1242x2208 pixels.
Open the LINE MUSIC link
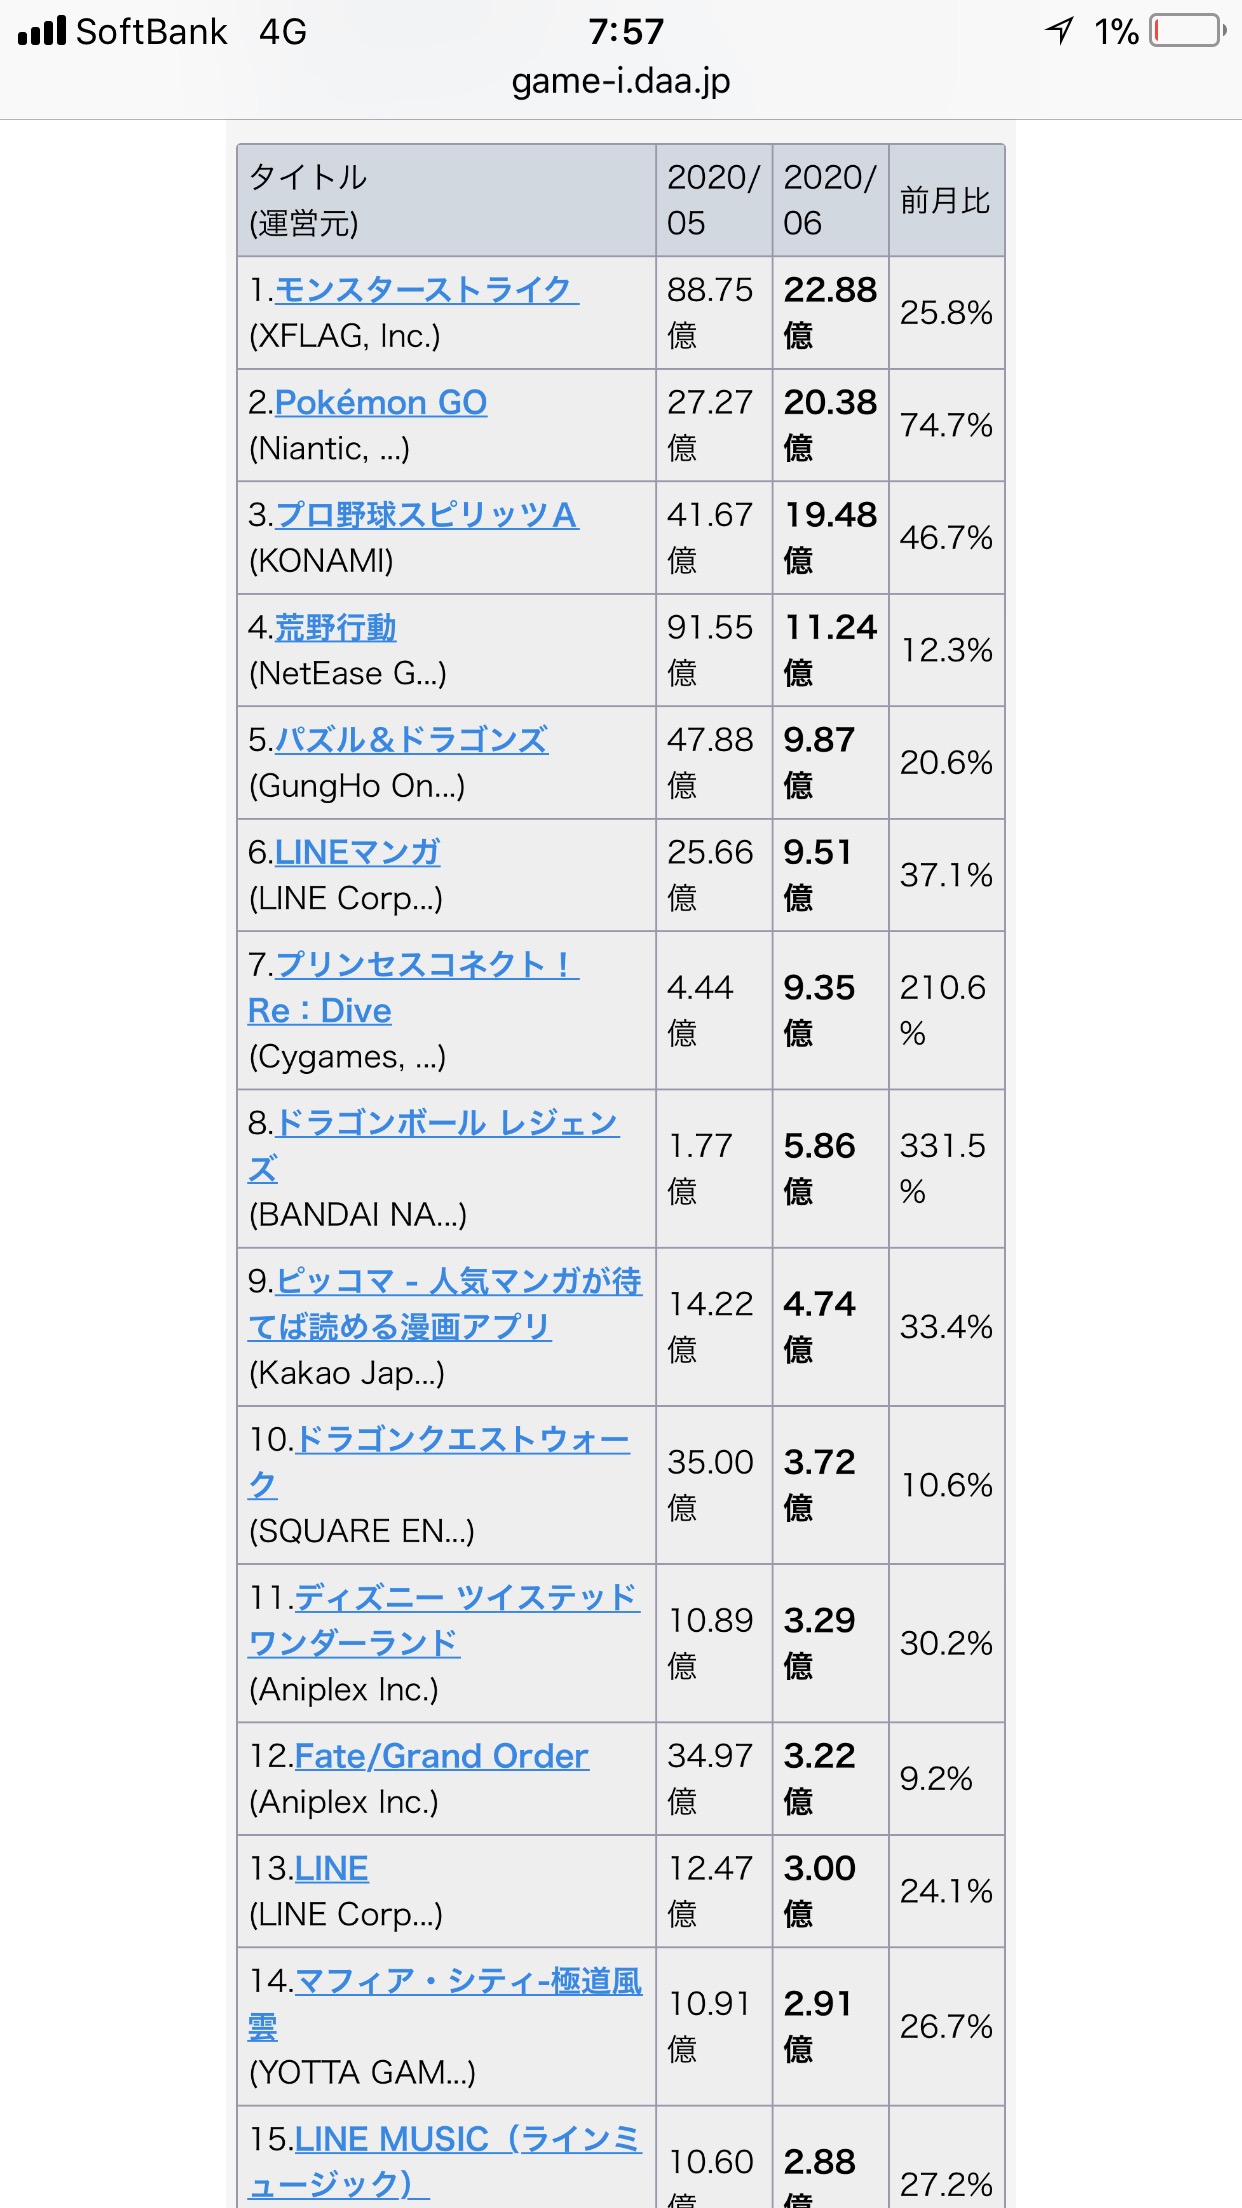click(x=445, y=2161)
